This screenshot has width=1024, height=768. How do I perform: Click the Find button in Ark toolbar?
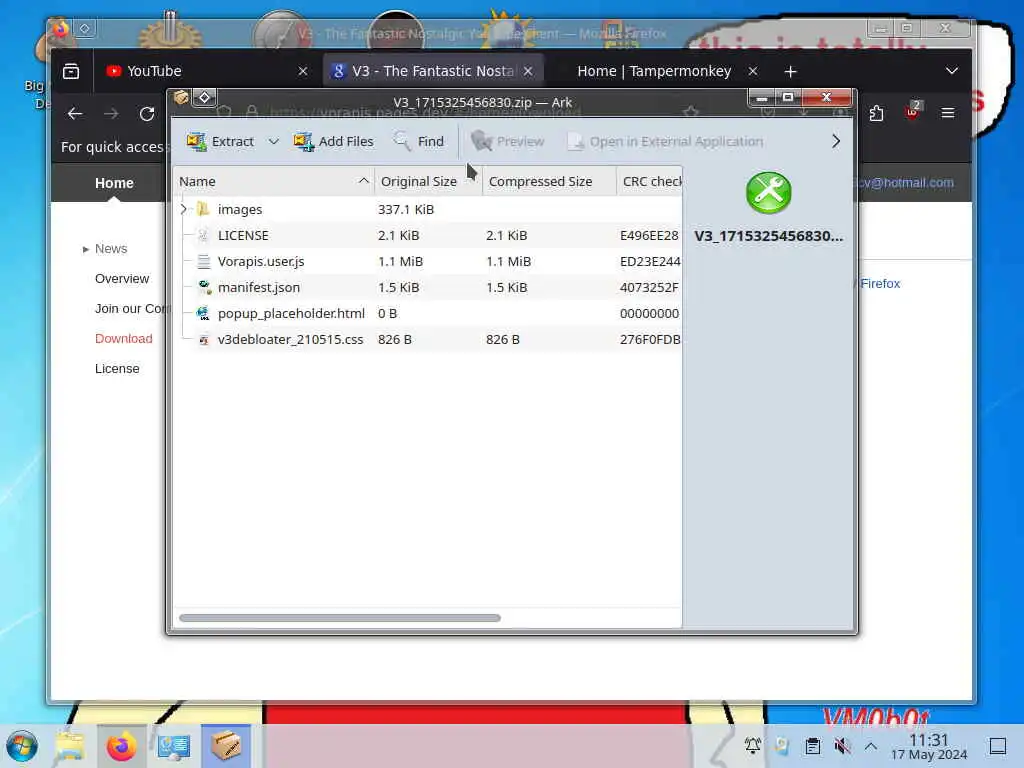point(419,141)
